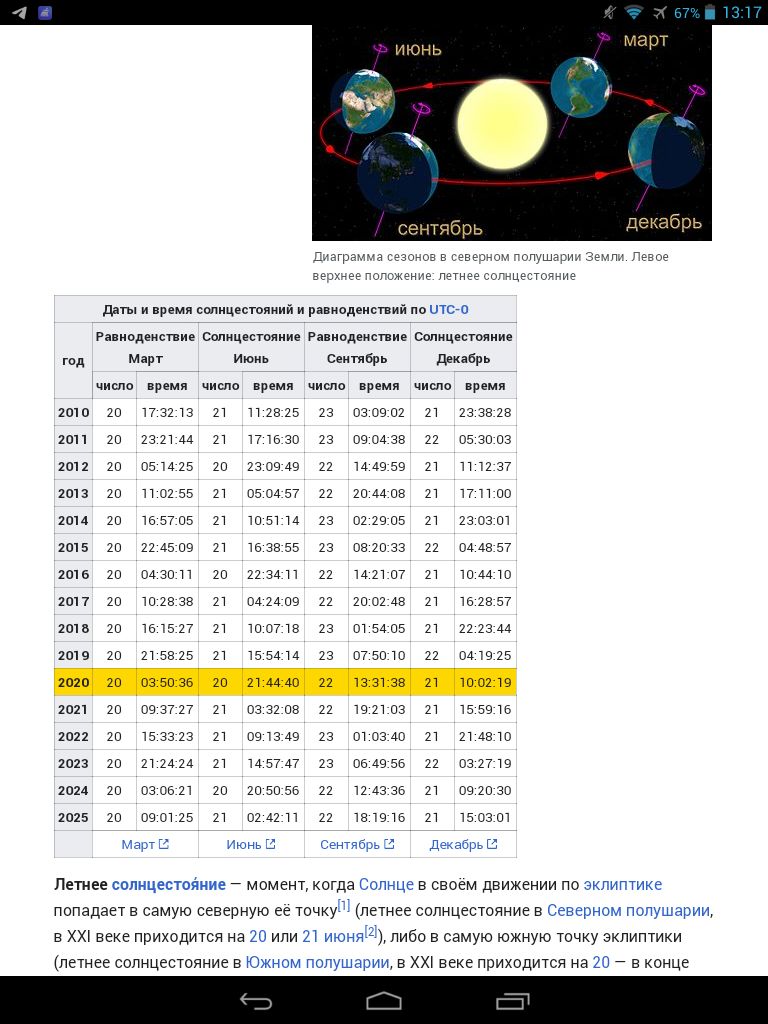This screenshot has width=768, height=1024.
Task: Select time cell 02:42:11
Action: pyautogui.click(x=273, y=818)
